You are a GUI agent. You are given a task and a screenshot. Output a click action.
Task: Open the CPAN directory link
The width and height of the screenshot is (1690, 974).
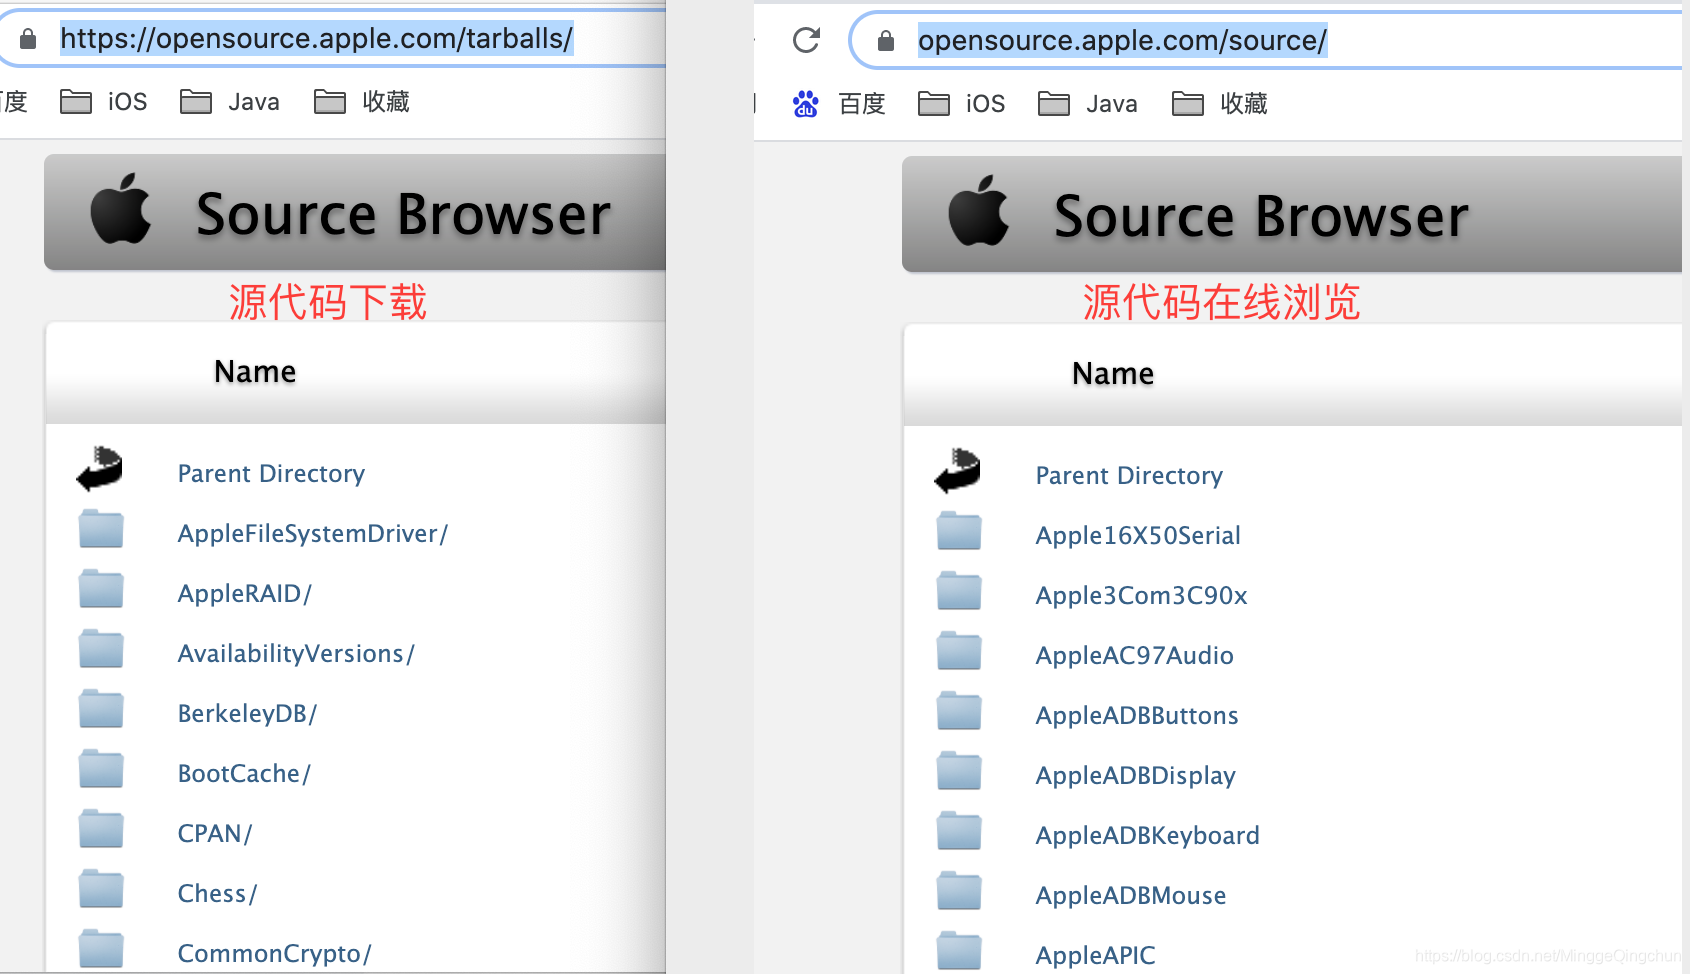[x=214, y=832]
